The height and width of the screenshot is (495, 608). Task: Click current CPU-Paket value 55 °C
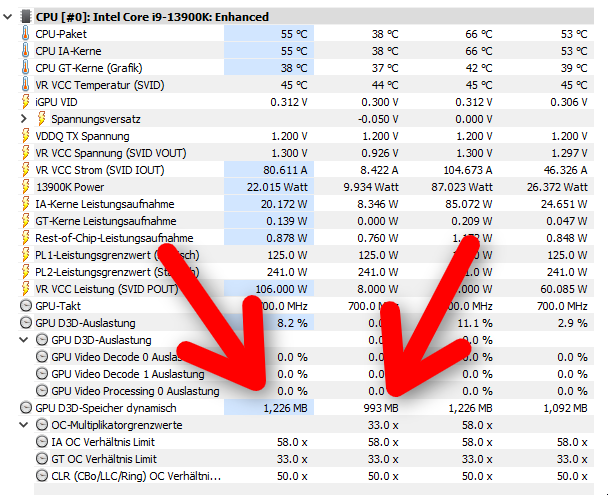point(294,34)
